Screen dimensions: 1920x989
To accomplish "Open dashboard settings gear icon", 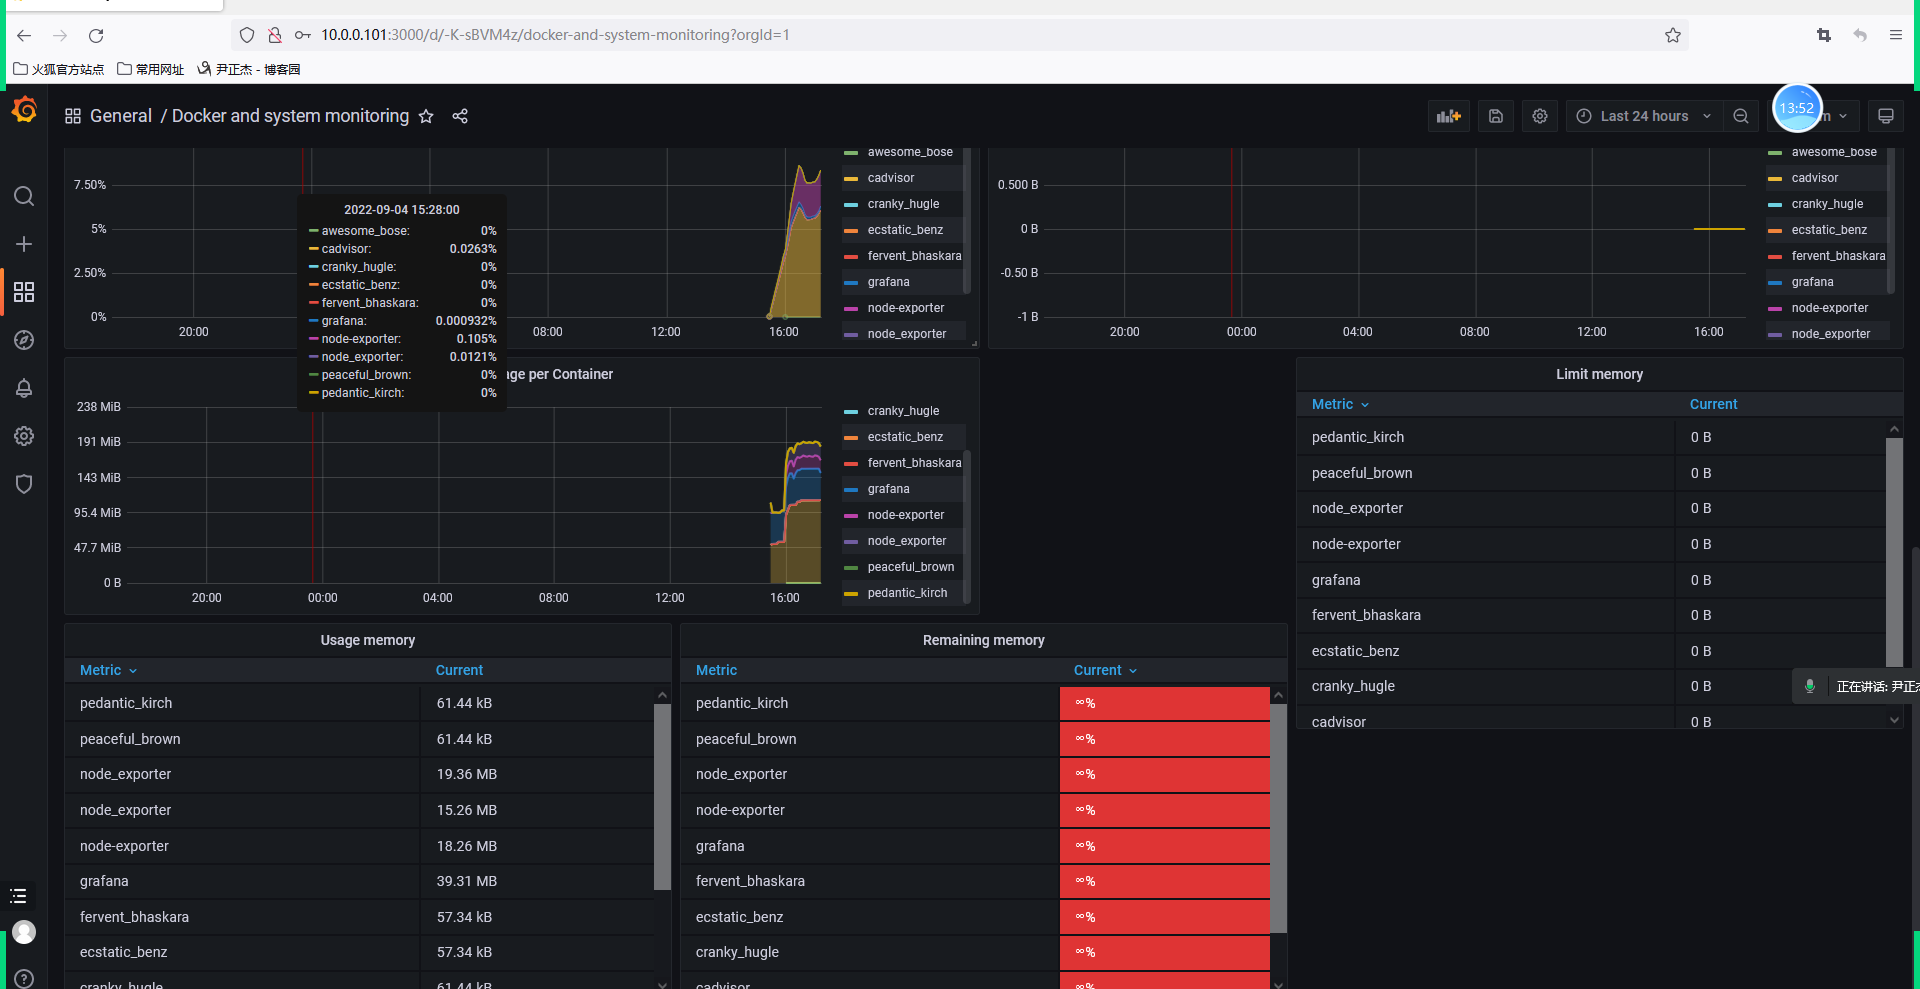I will [x=1540, y=116].
